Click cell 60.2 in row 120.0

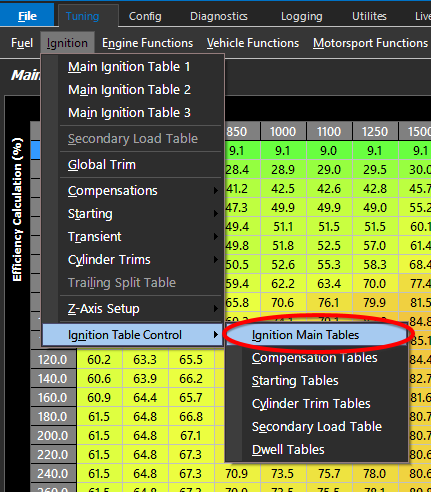99,360
